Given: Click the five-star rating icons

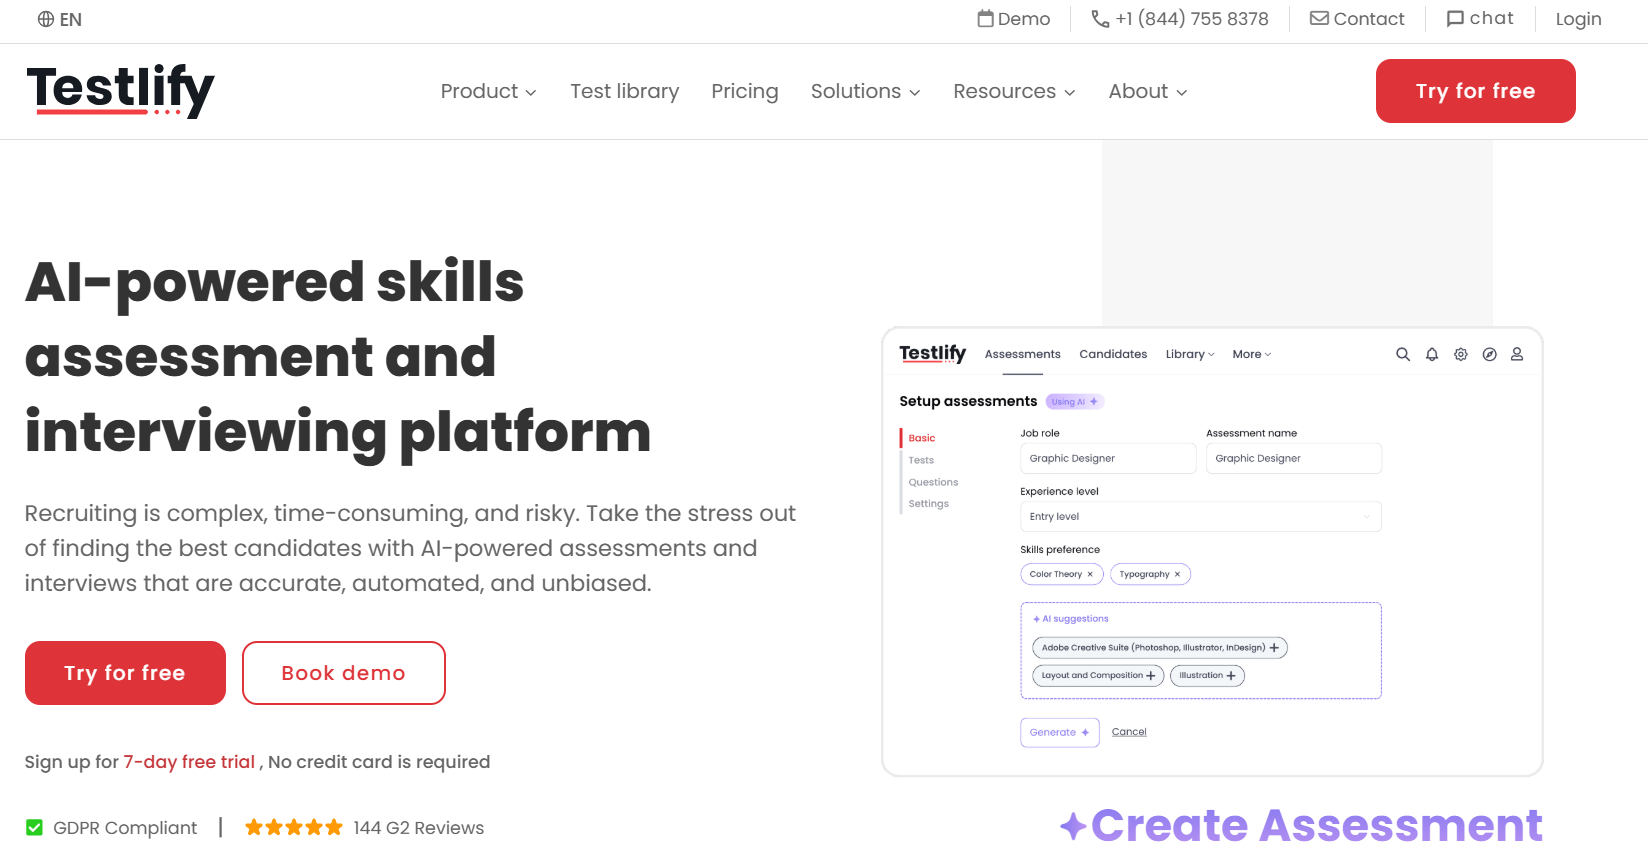Looking at the screenshot, I should point(294,828).
